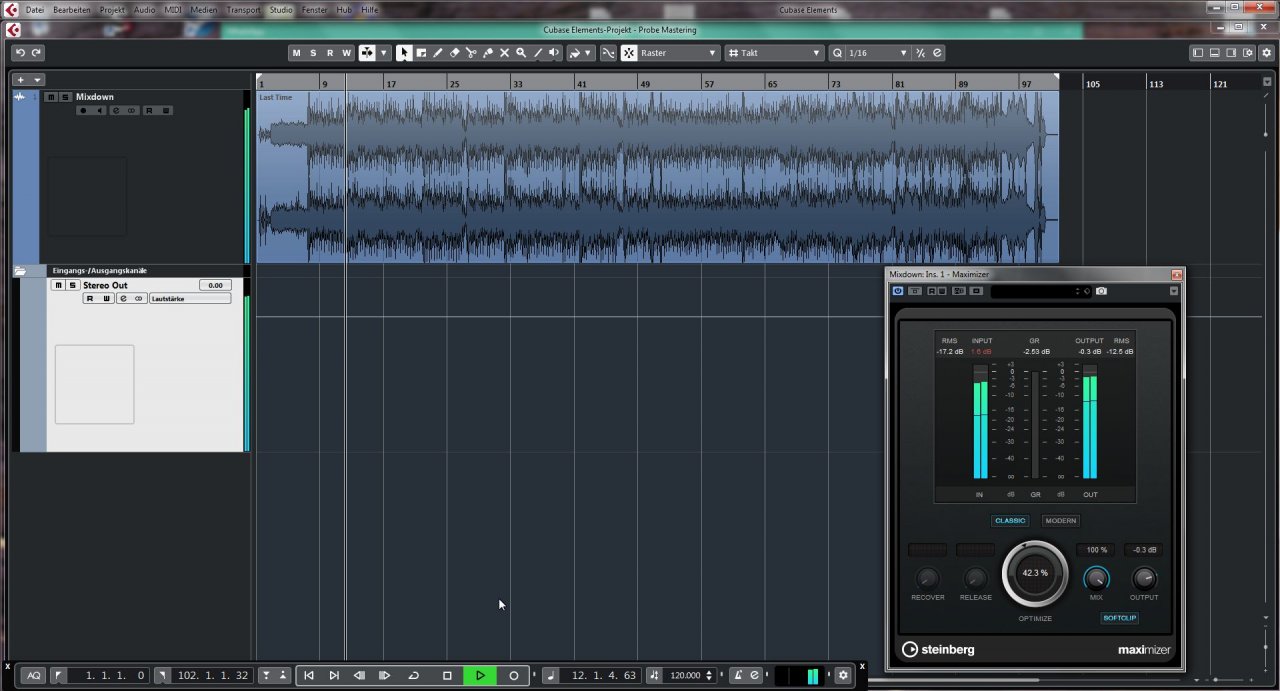This screenshot has width=1280, height=691.
Task: Switch Maximizer to MODERN mode
Action: coord(1061,521)
